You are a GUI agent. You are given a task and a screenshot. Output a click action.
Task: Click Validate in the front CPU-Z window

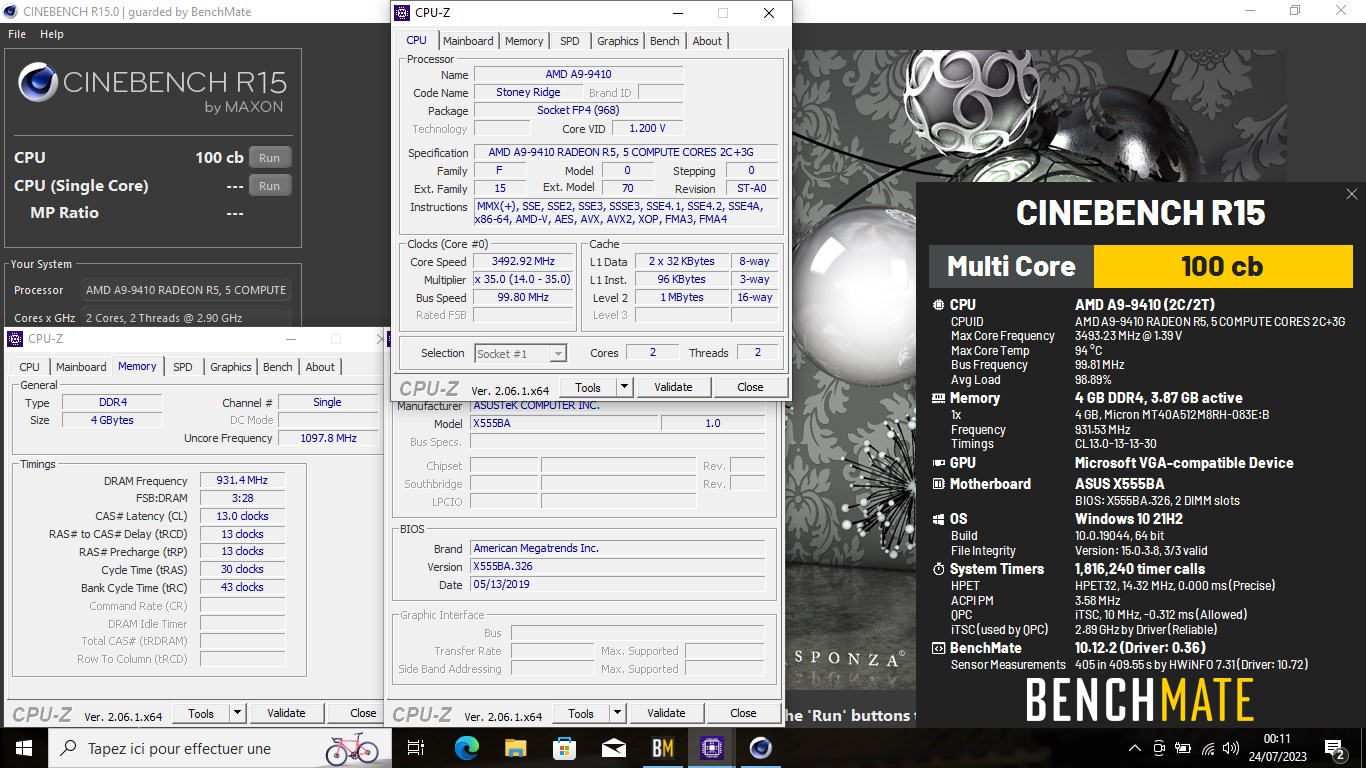673,387
